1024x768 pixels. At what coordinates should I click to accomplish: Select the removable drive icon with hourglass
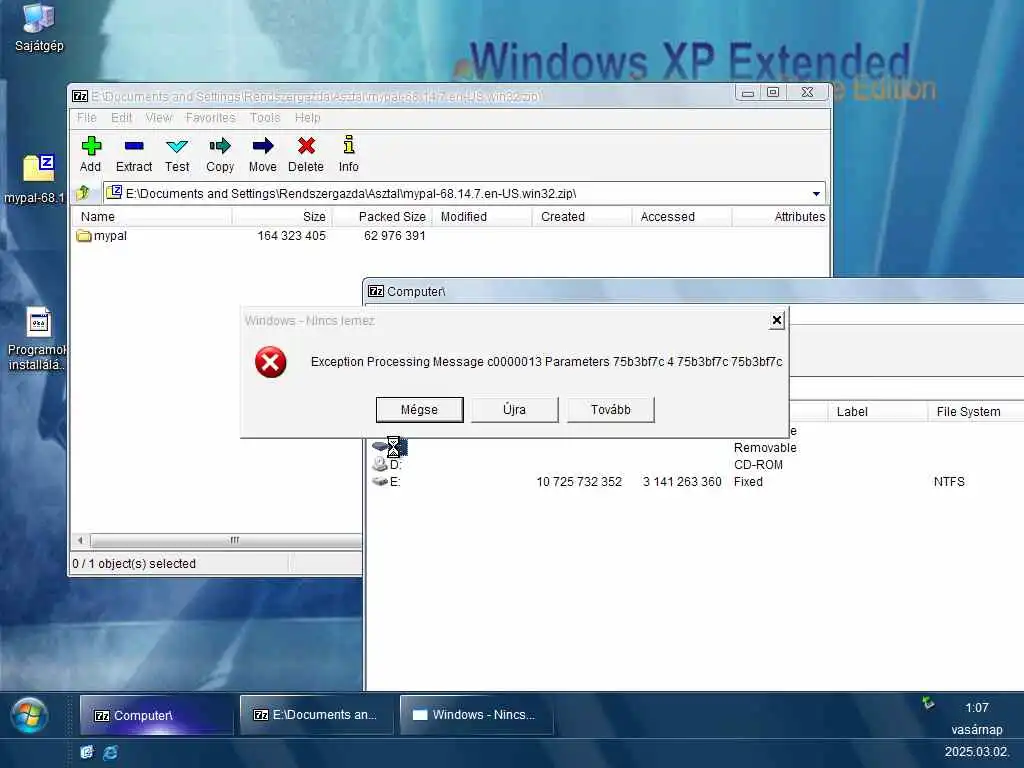pyautogui.click(x=390, y=447)
